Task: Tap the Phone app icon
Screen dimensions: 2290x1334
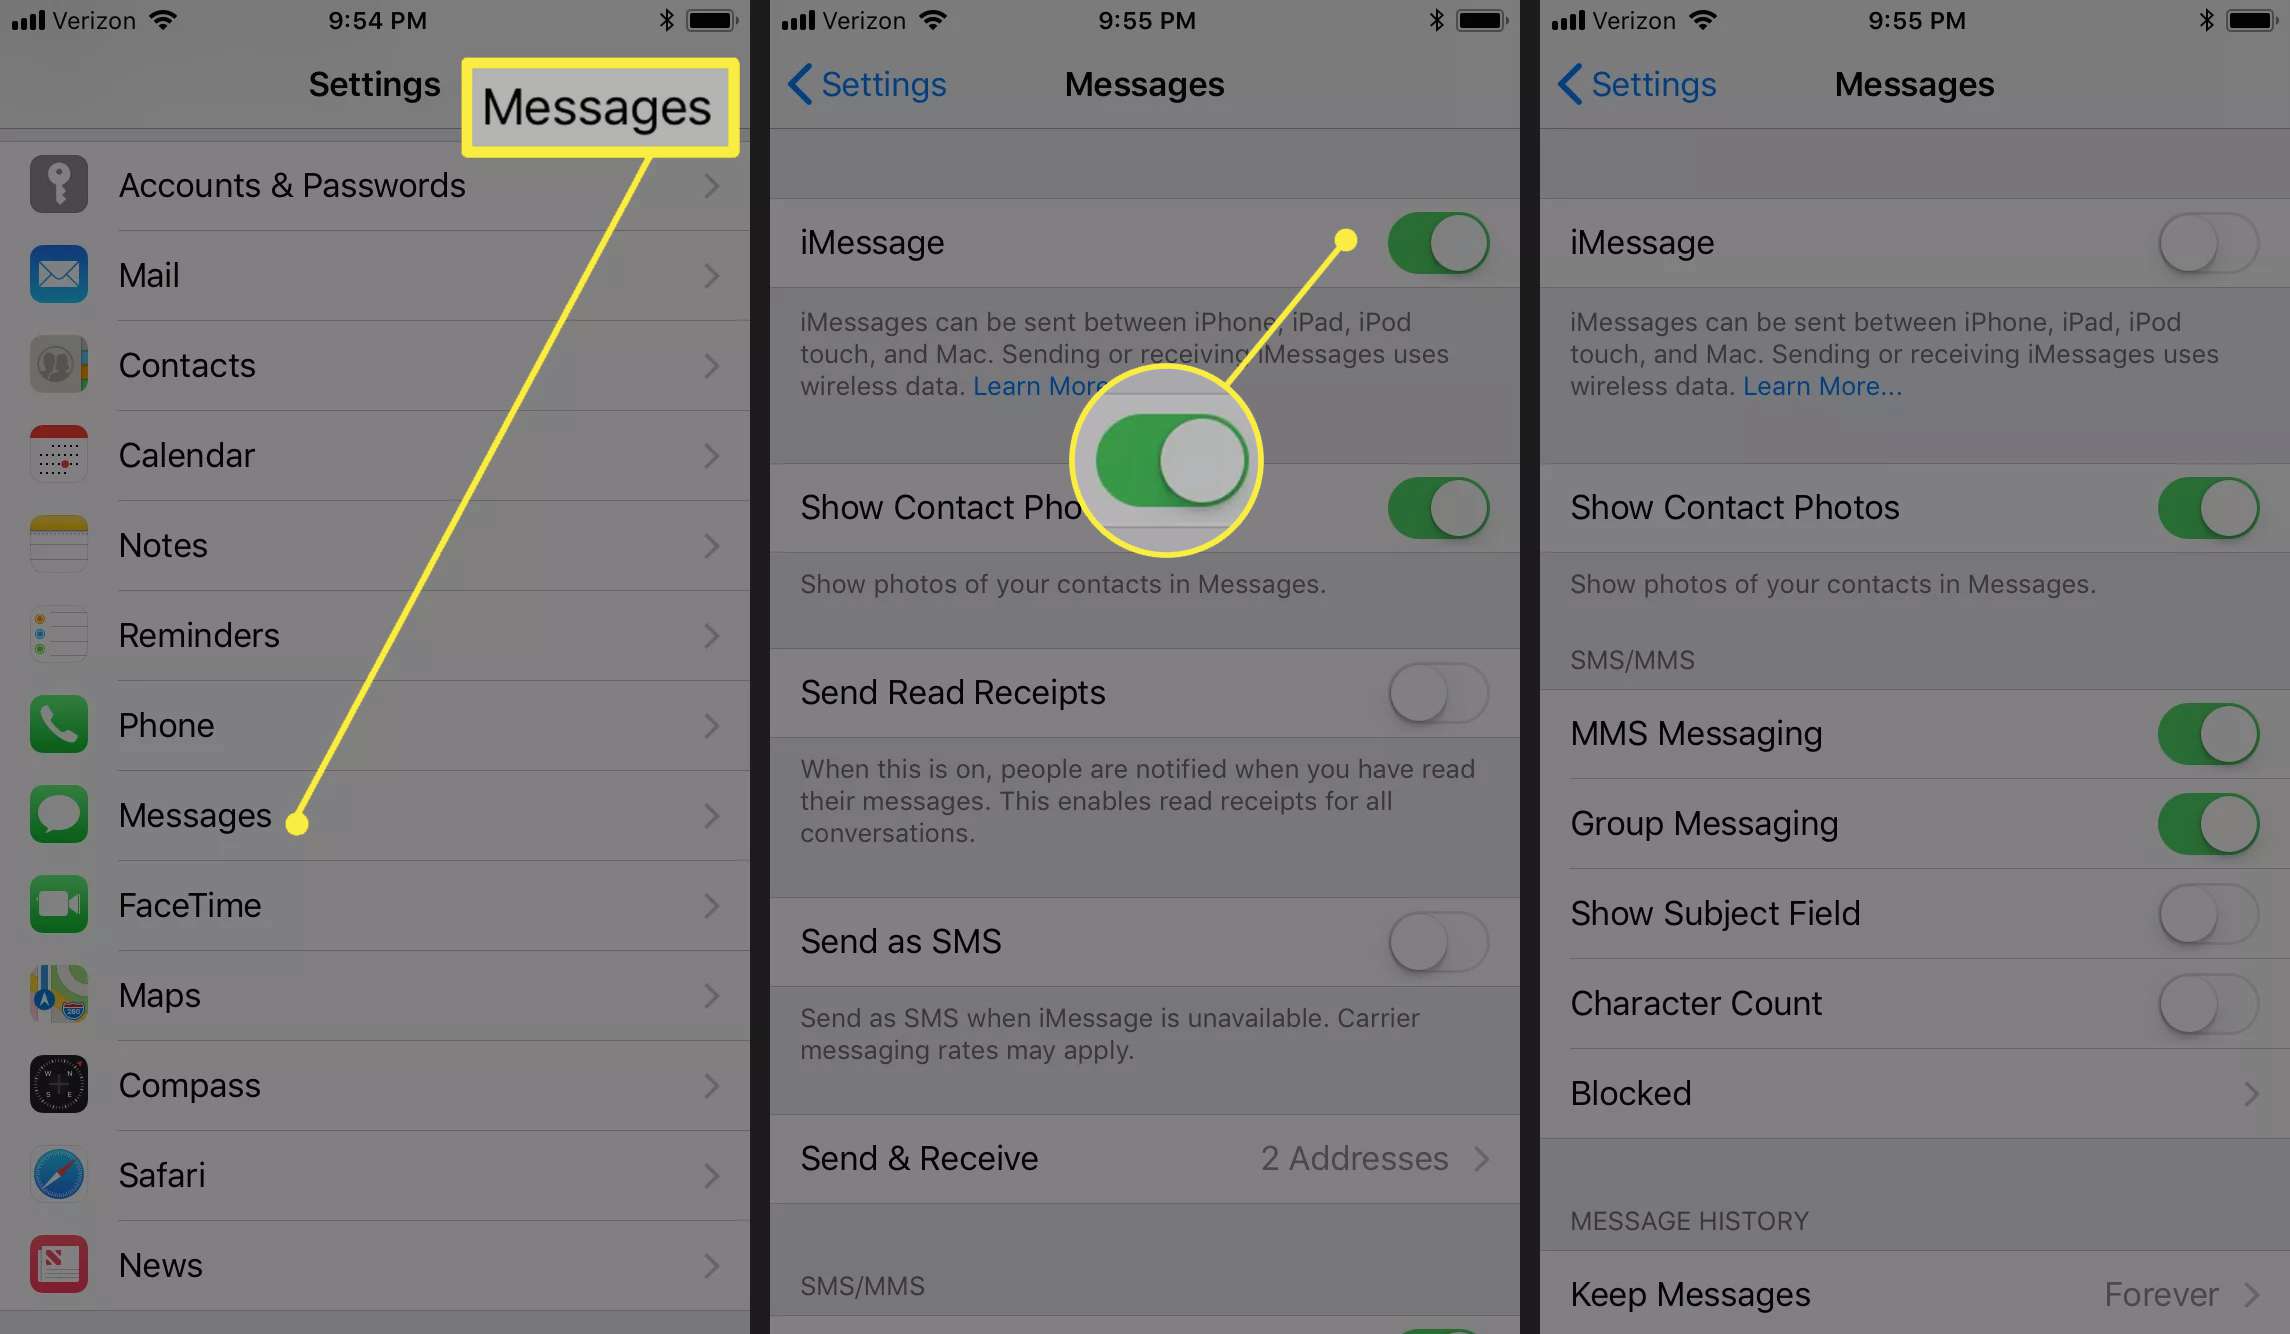Action: pos(57,724)
